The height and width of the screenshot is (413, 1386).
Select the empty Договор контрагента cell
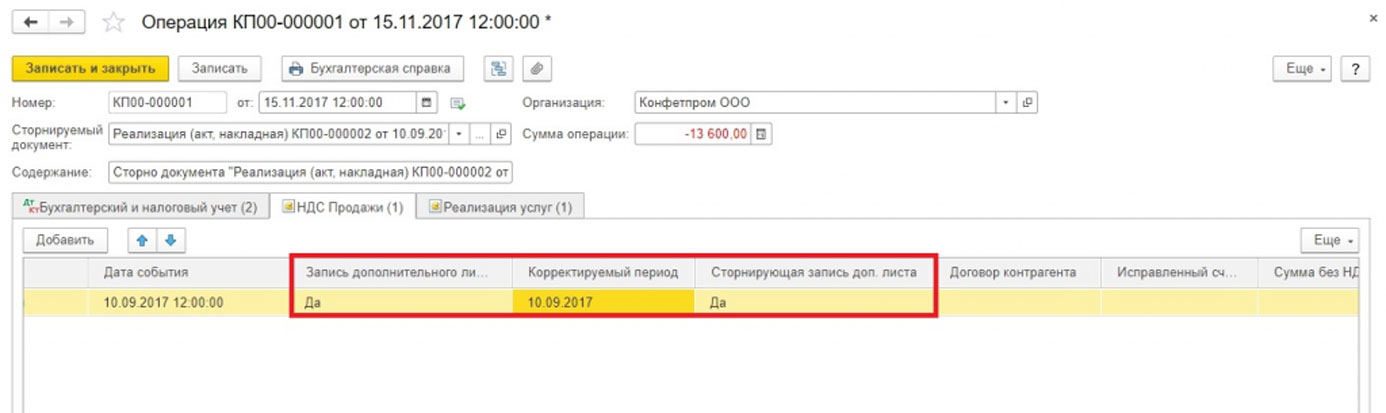[1020, 303]
